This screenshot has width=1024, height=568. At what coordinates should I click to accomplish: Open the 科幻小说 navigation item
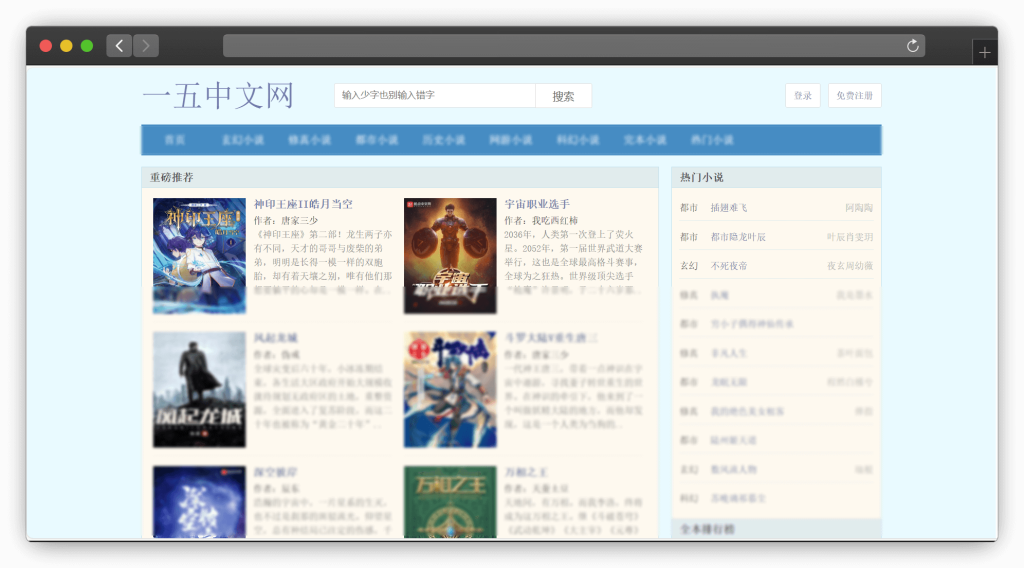(x=578, y=140)
